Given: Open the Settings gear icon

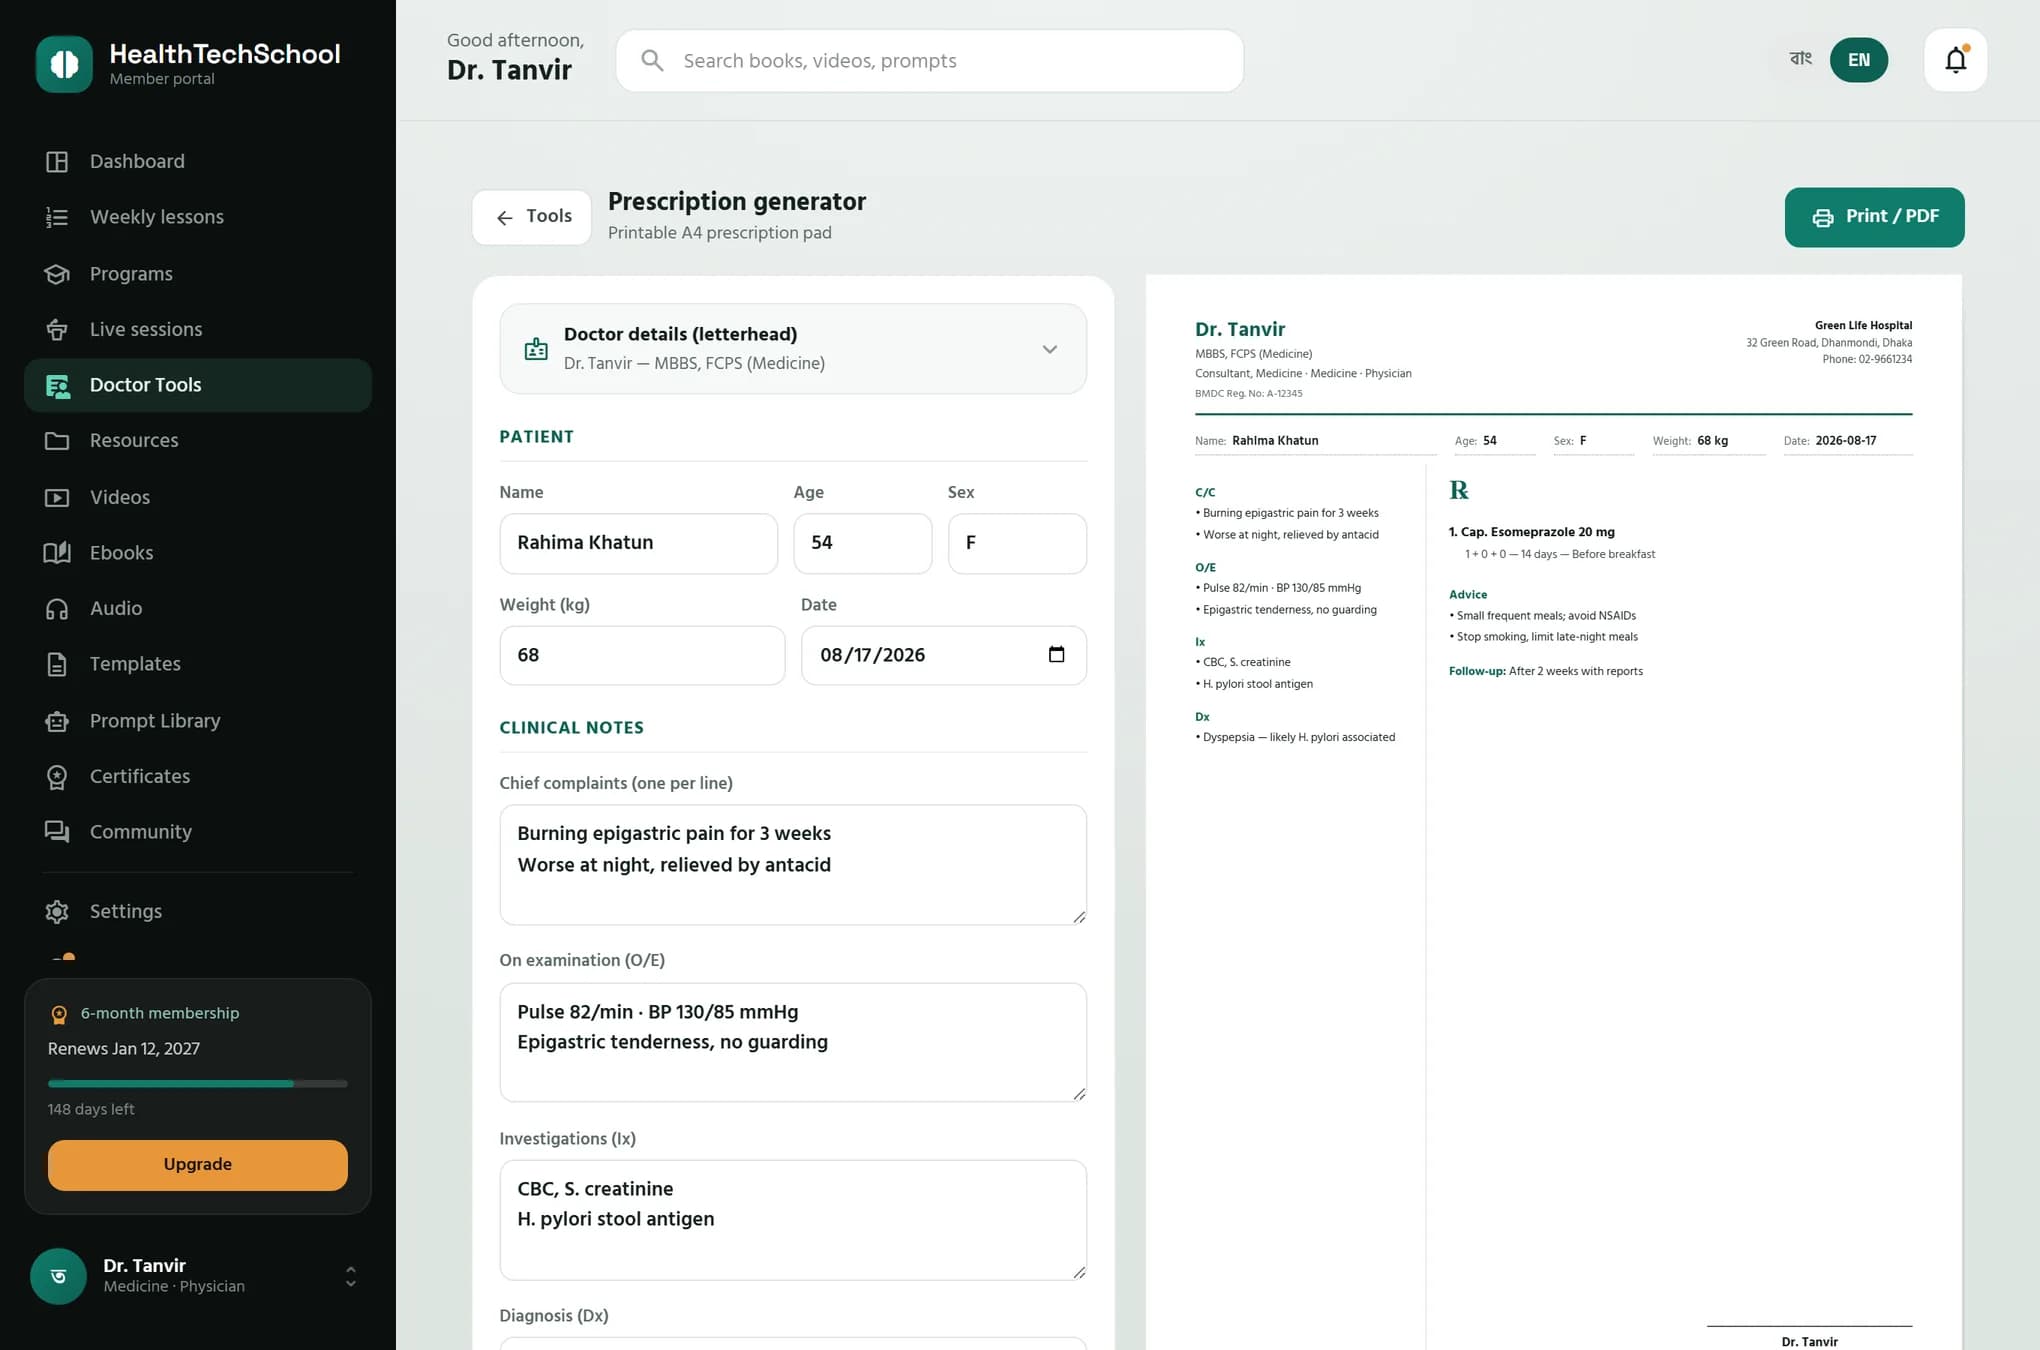Looking at the screenshot, I should [57, 911].
